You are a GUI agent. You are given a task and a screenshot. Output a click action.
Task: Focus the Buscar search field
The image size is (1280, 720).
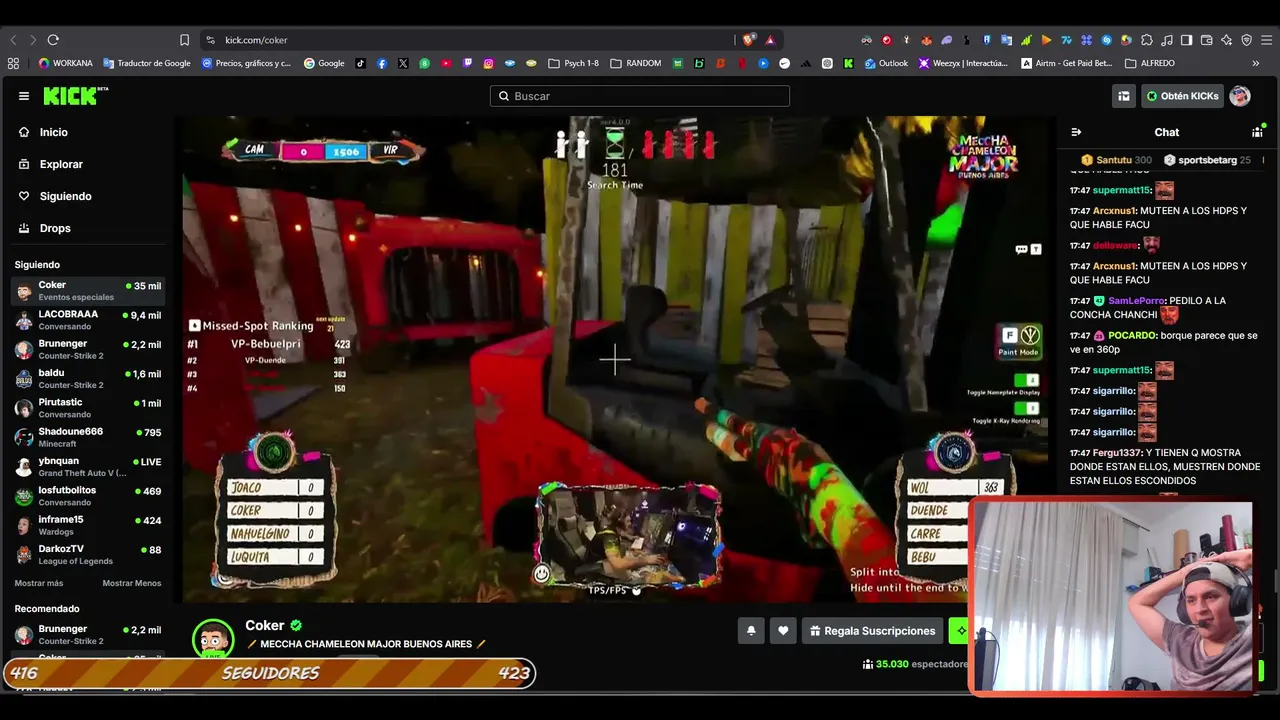pyautogui.click(x=640, y=96)
